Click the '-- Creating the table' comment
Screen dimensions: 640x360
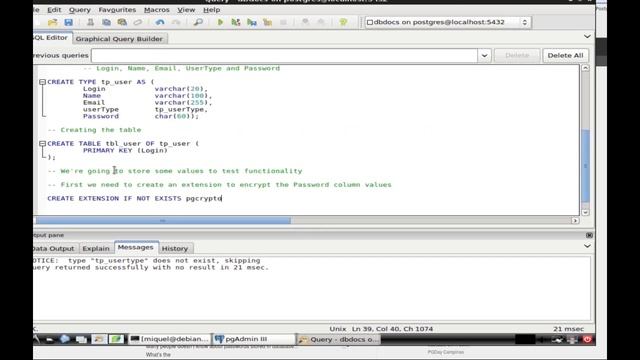pyautogui.click(x=94, y=130)
